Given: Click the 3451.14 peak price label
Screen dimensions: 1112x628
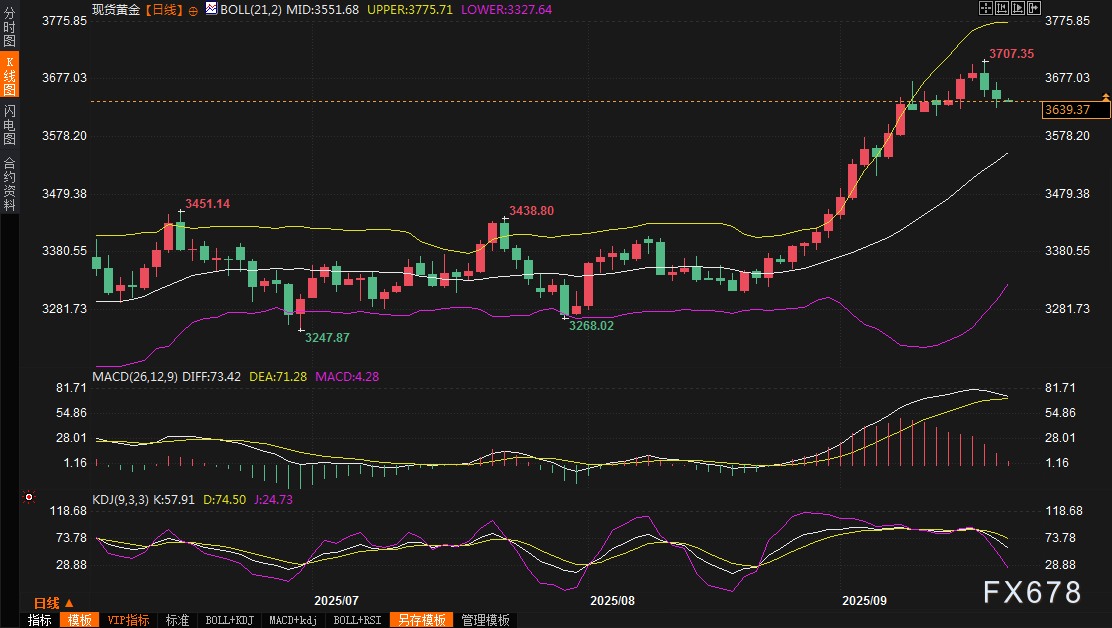Looking at the screenshot, I should click(x=207, y=204).
